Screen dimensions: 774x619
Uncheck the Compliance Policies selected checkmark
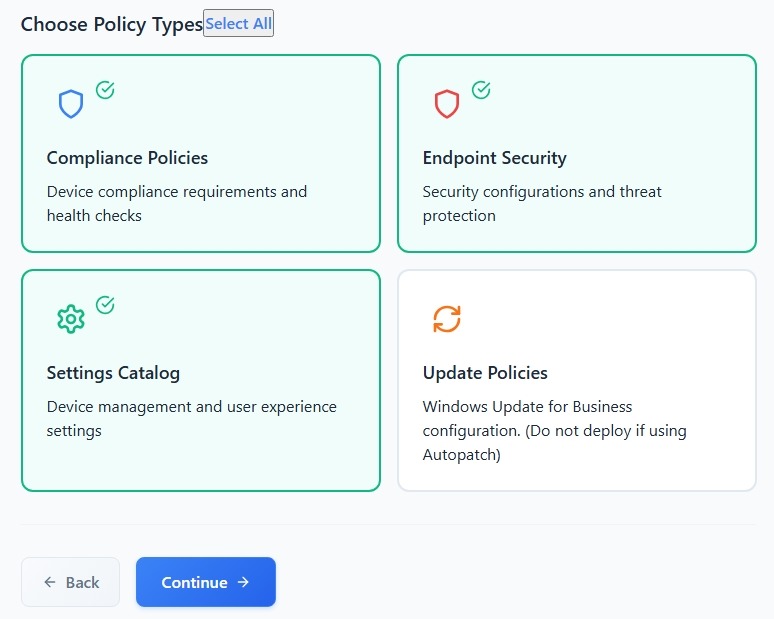(105, 90)
